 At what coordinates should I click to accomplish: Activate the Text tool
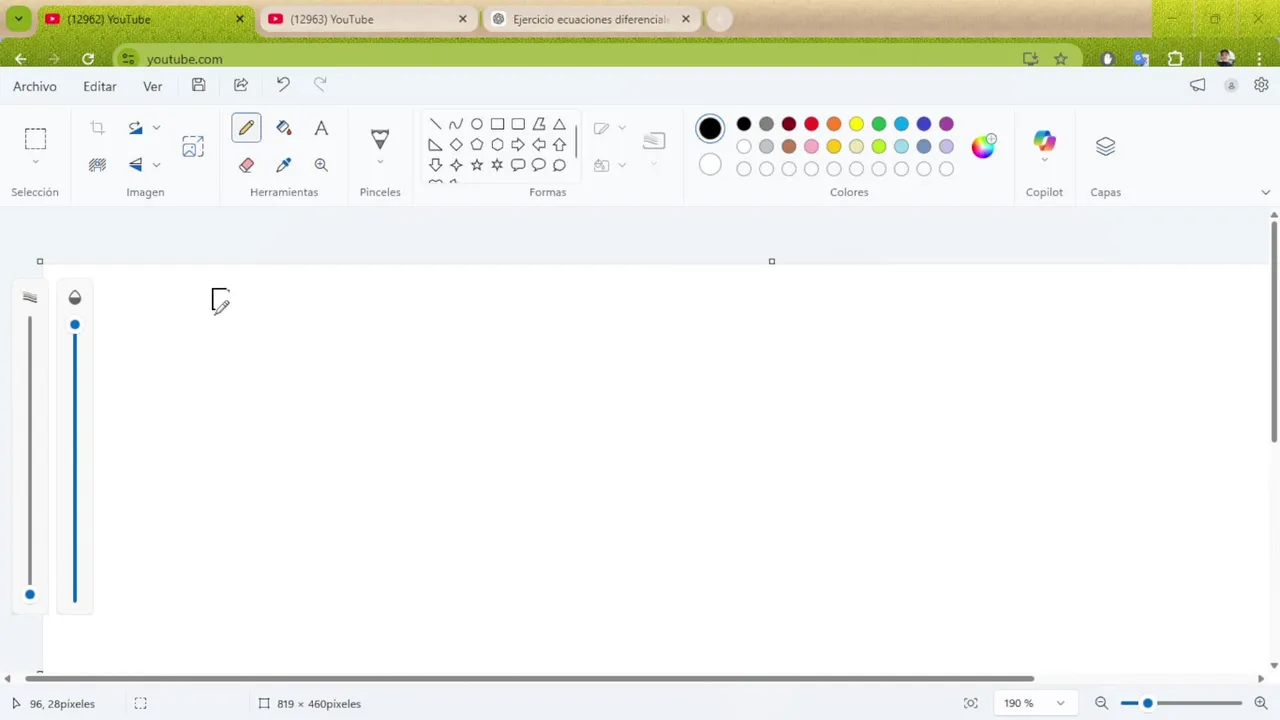coord(321,128)
